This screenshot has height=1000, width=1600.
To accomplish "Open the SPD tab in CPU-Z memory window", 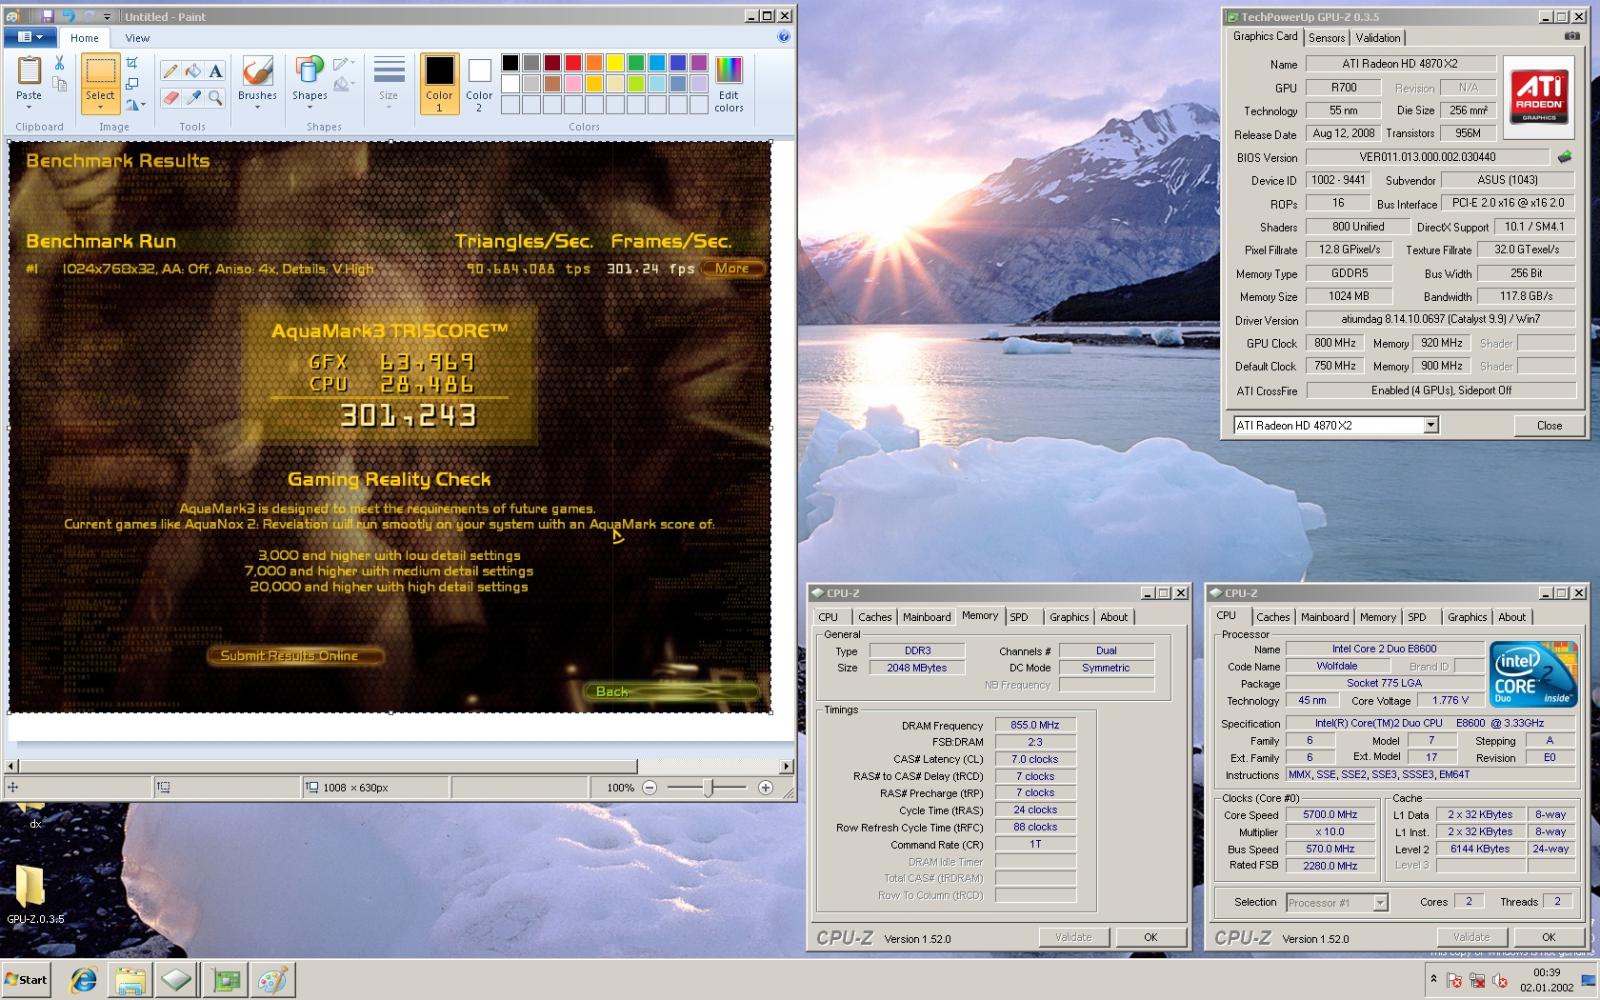I will click(x=1019, y=617).
